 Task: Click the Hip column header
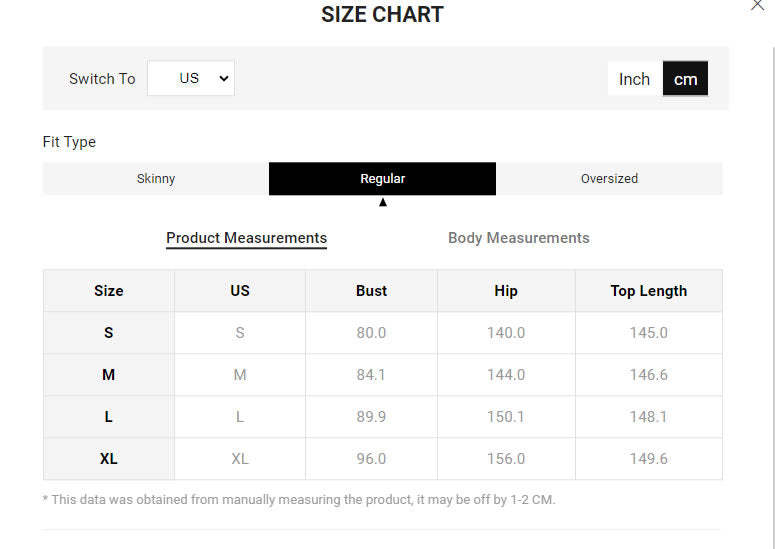click(x=506, y=291)
